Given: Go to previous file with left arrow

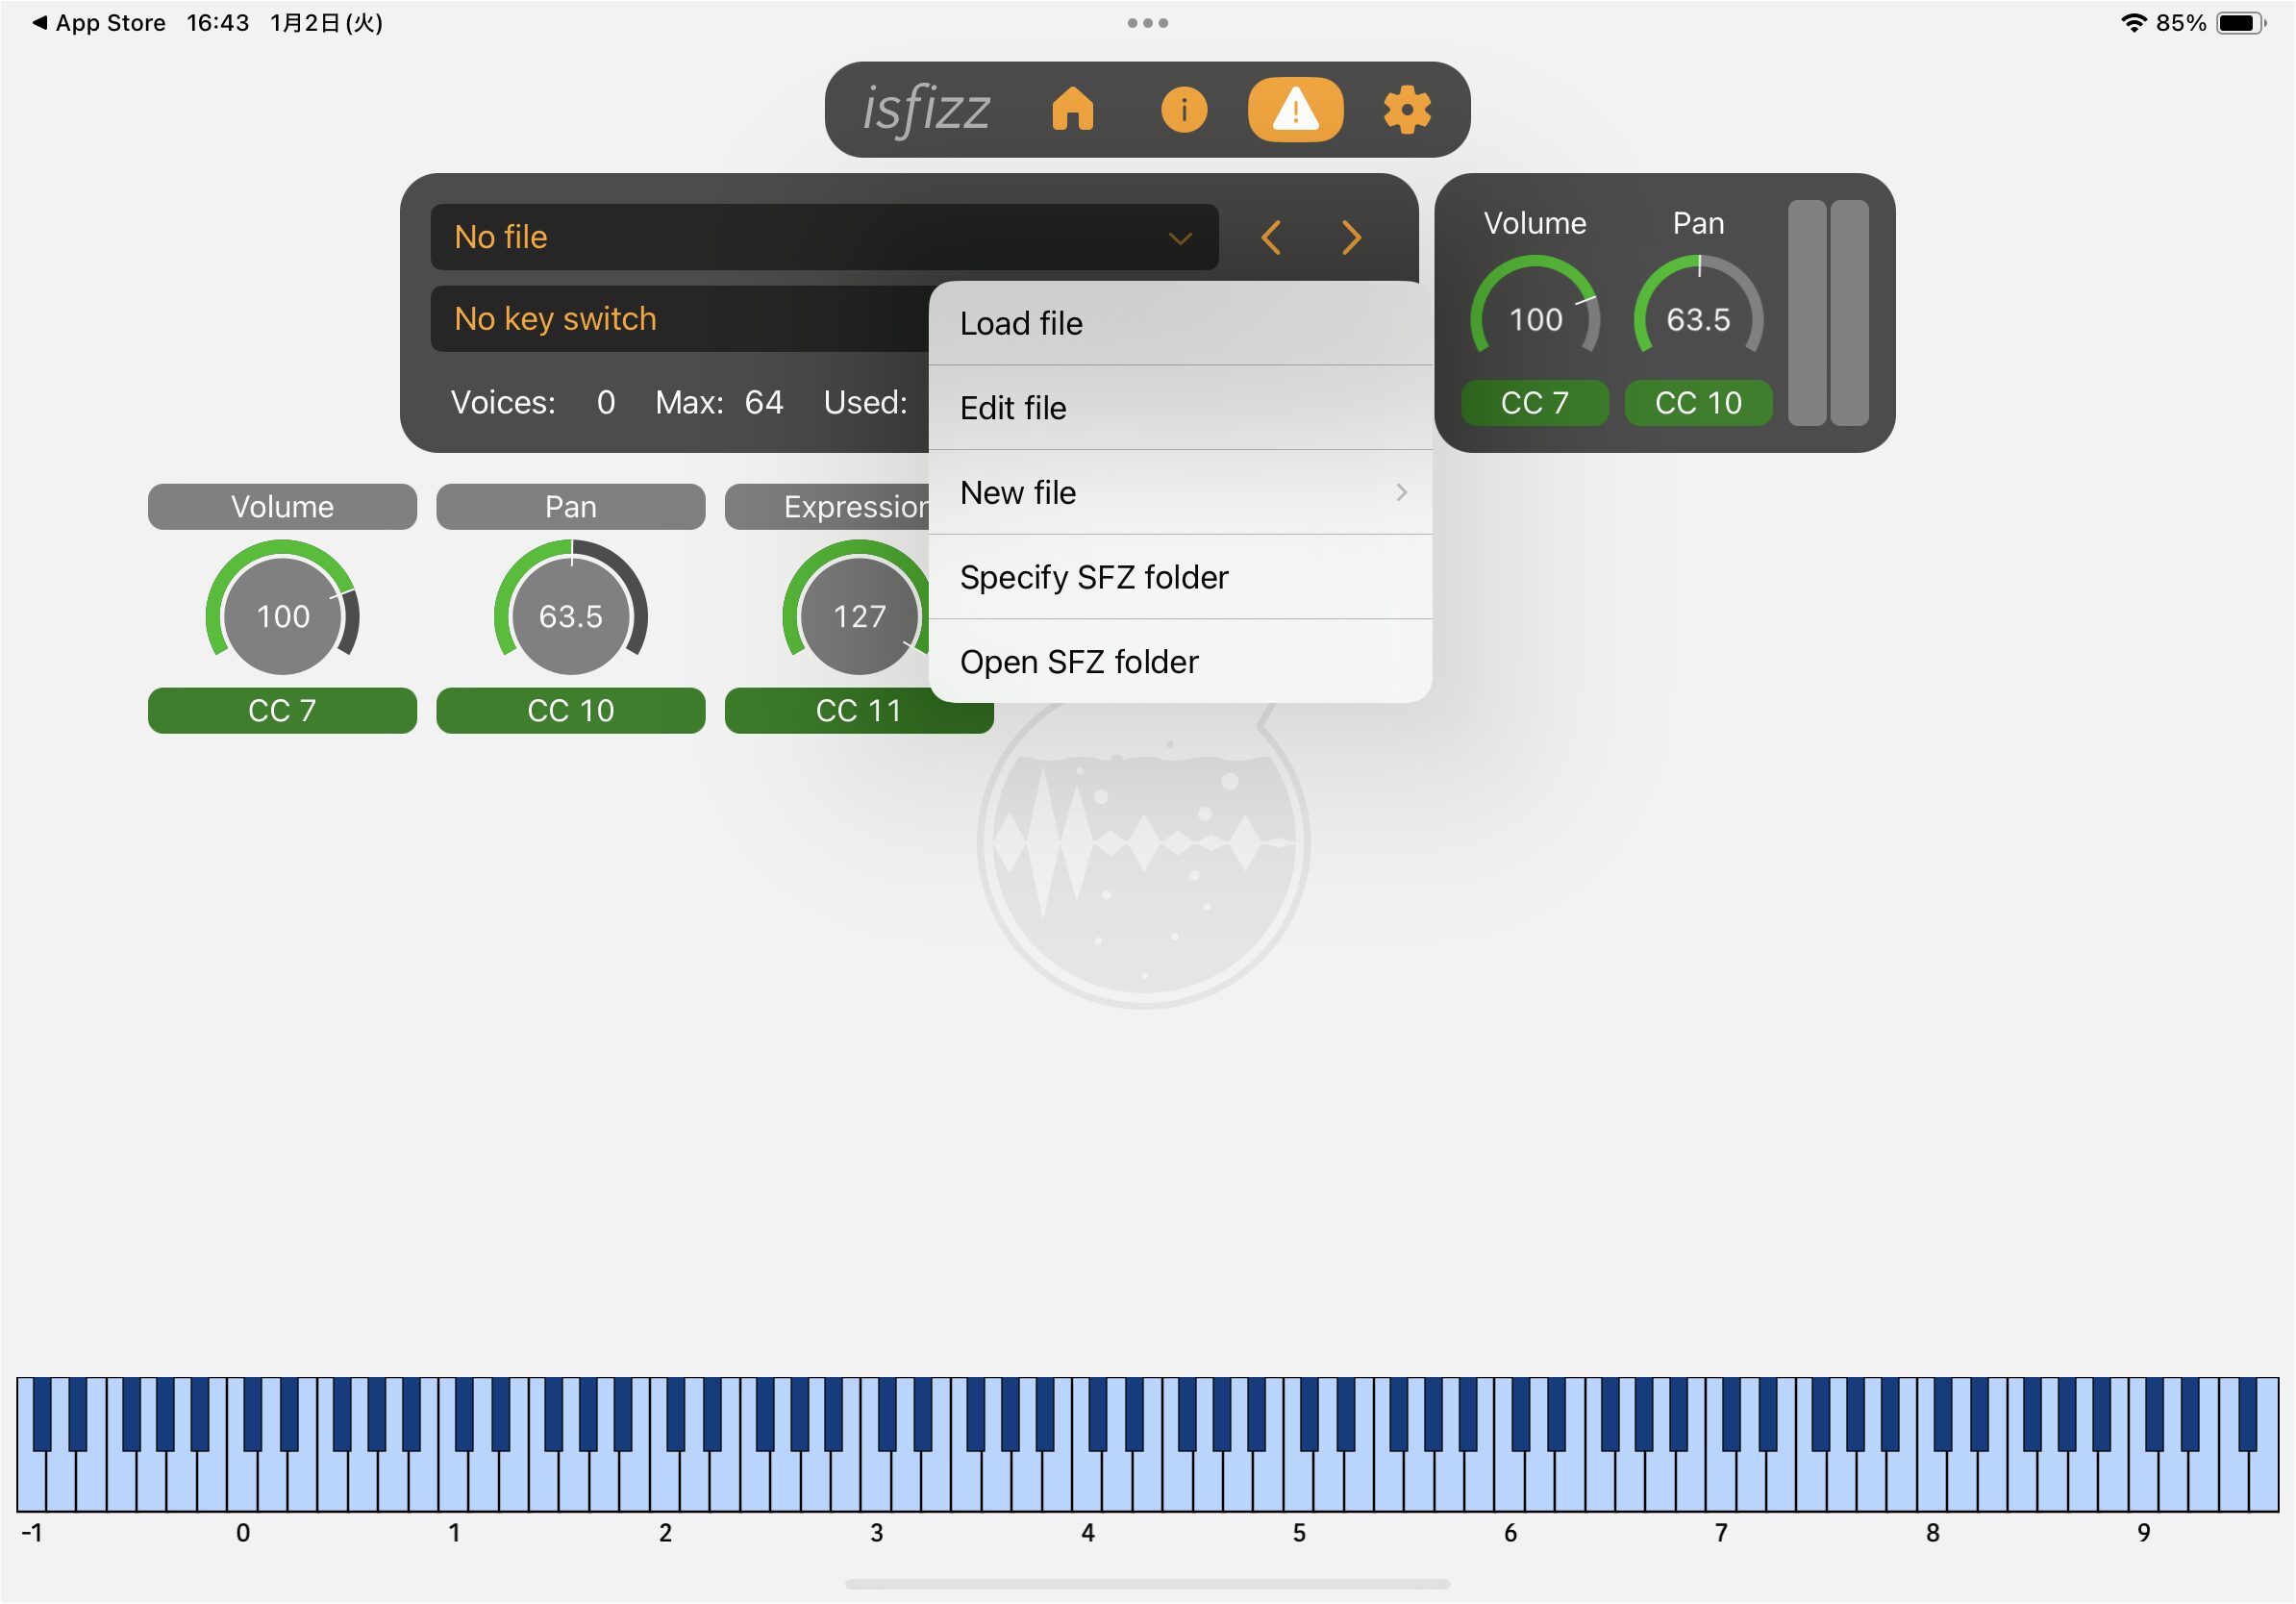Looking at the screenshot, I should click(1271, 238).
